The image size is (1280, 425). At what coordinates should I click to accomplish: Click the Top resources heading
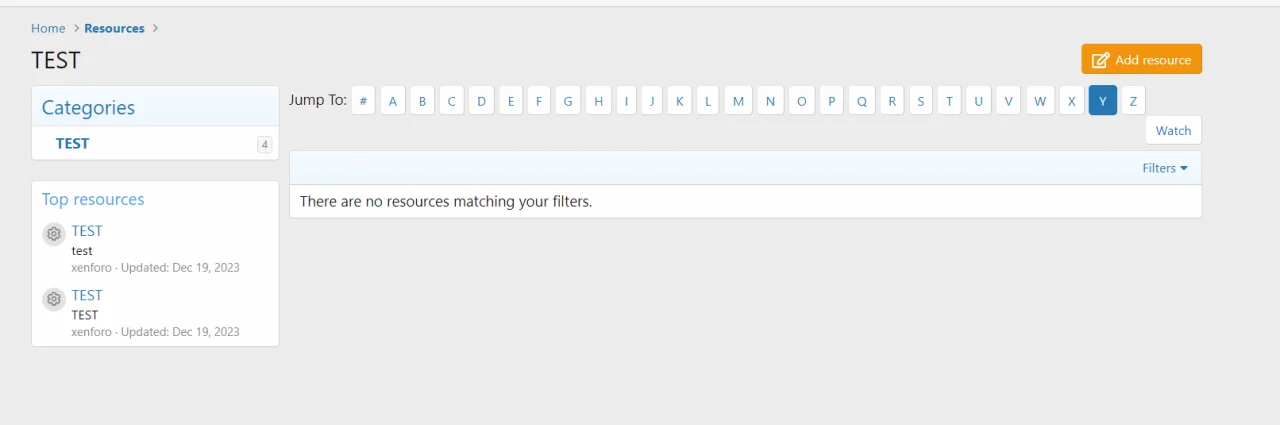click(x=93, y=199)
